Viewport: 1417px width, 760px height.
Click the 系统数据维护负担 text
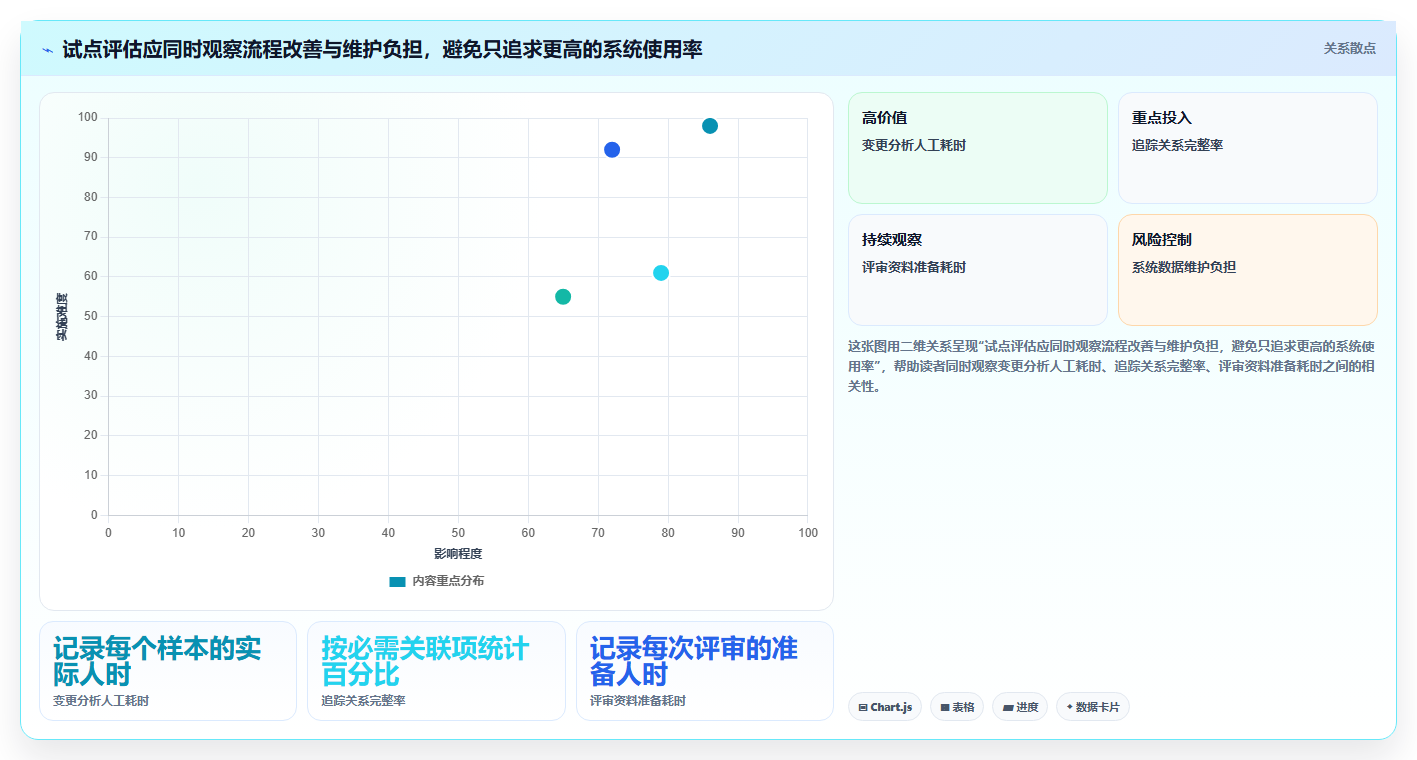[x=1184, y=267]
